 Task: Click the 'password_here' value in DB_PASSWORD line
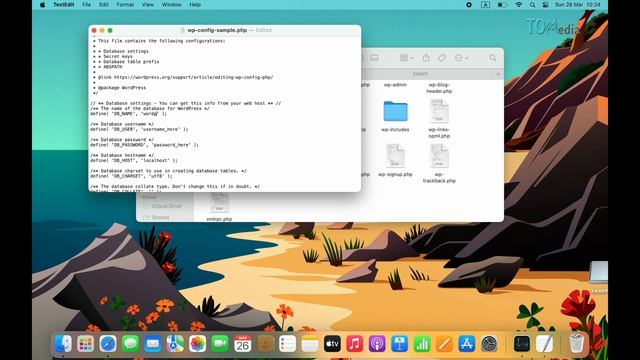click(x=172, y=145)
